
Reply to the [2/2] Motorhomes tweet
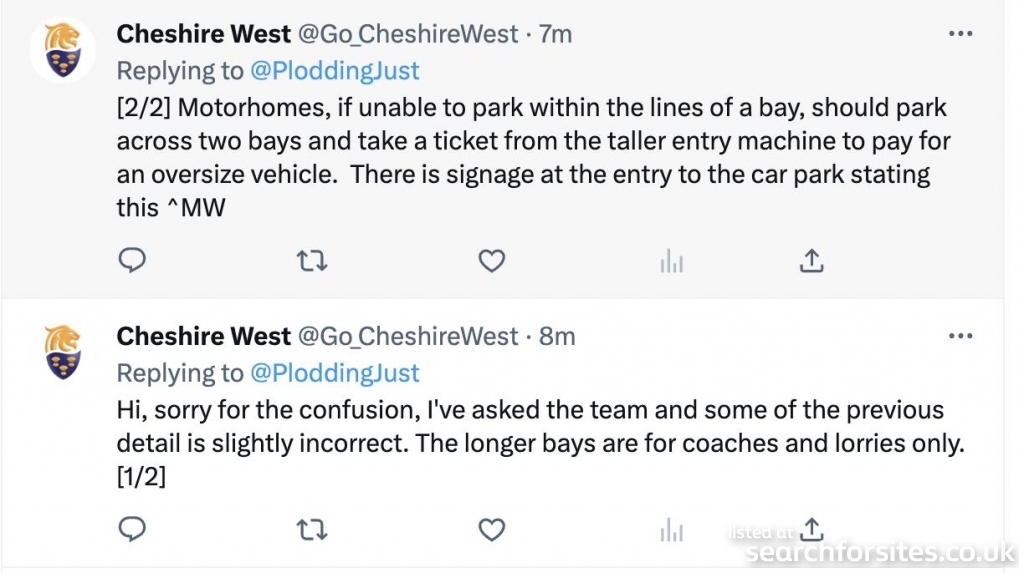tap(132, 260)
